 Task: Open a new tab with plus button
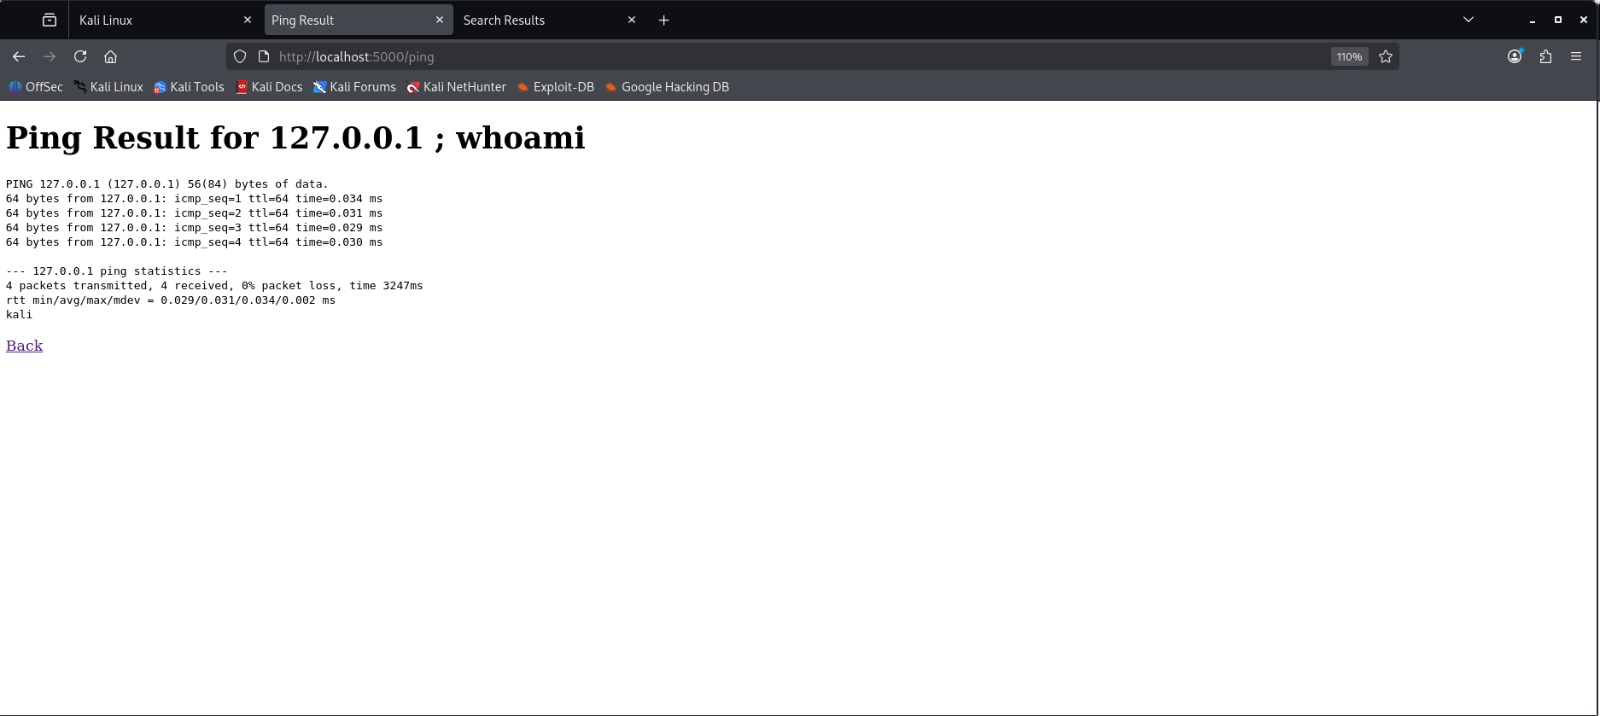pos(663,20)
